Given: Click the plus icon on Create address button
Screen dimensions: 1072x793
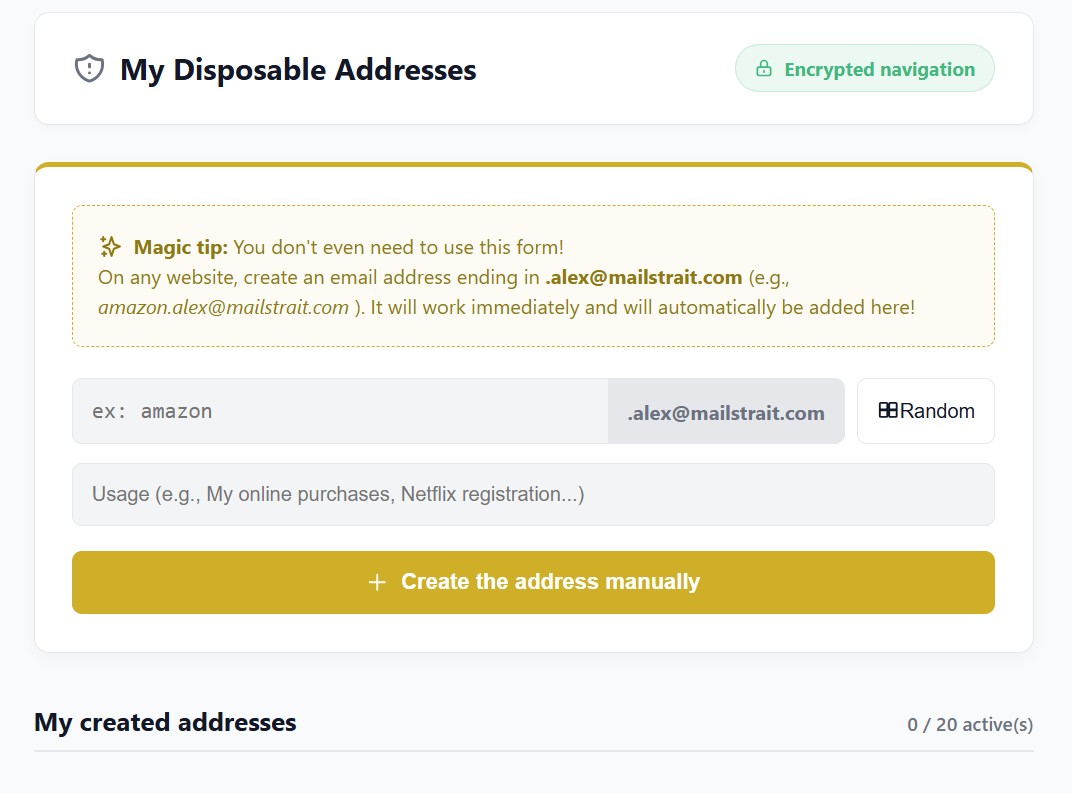Looking at the screenshot, I should 377,582.
